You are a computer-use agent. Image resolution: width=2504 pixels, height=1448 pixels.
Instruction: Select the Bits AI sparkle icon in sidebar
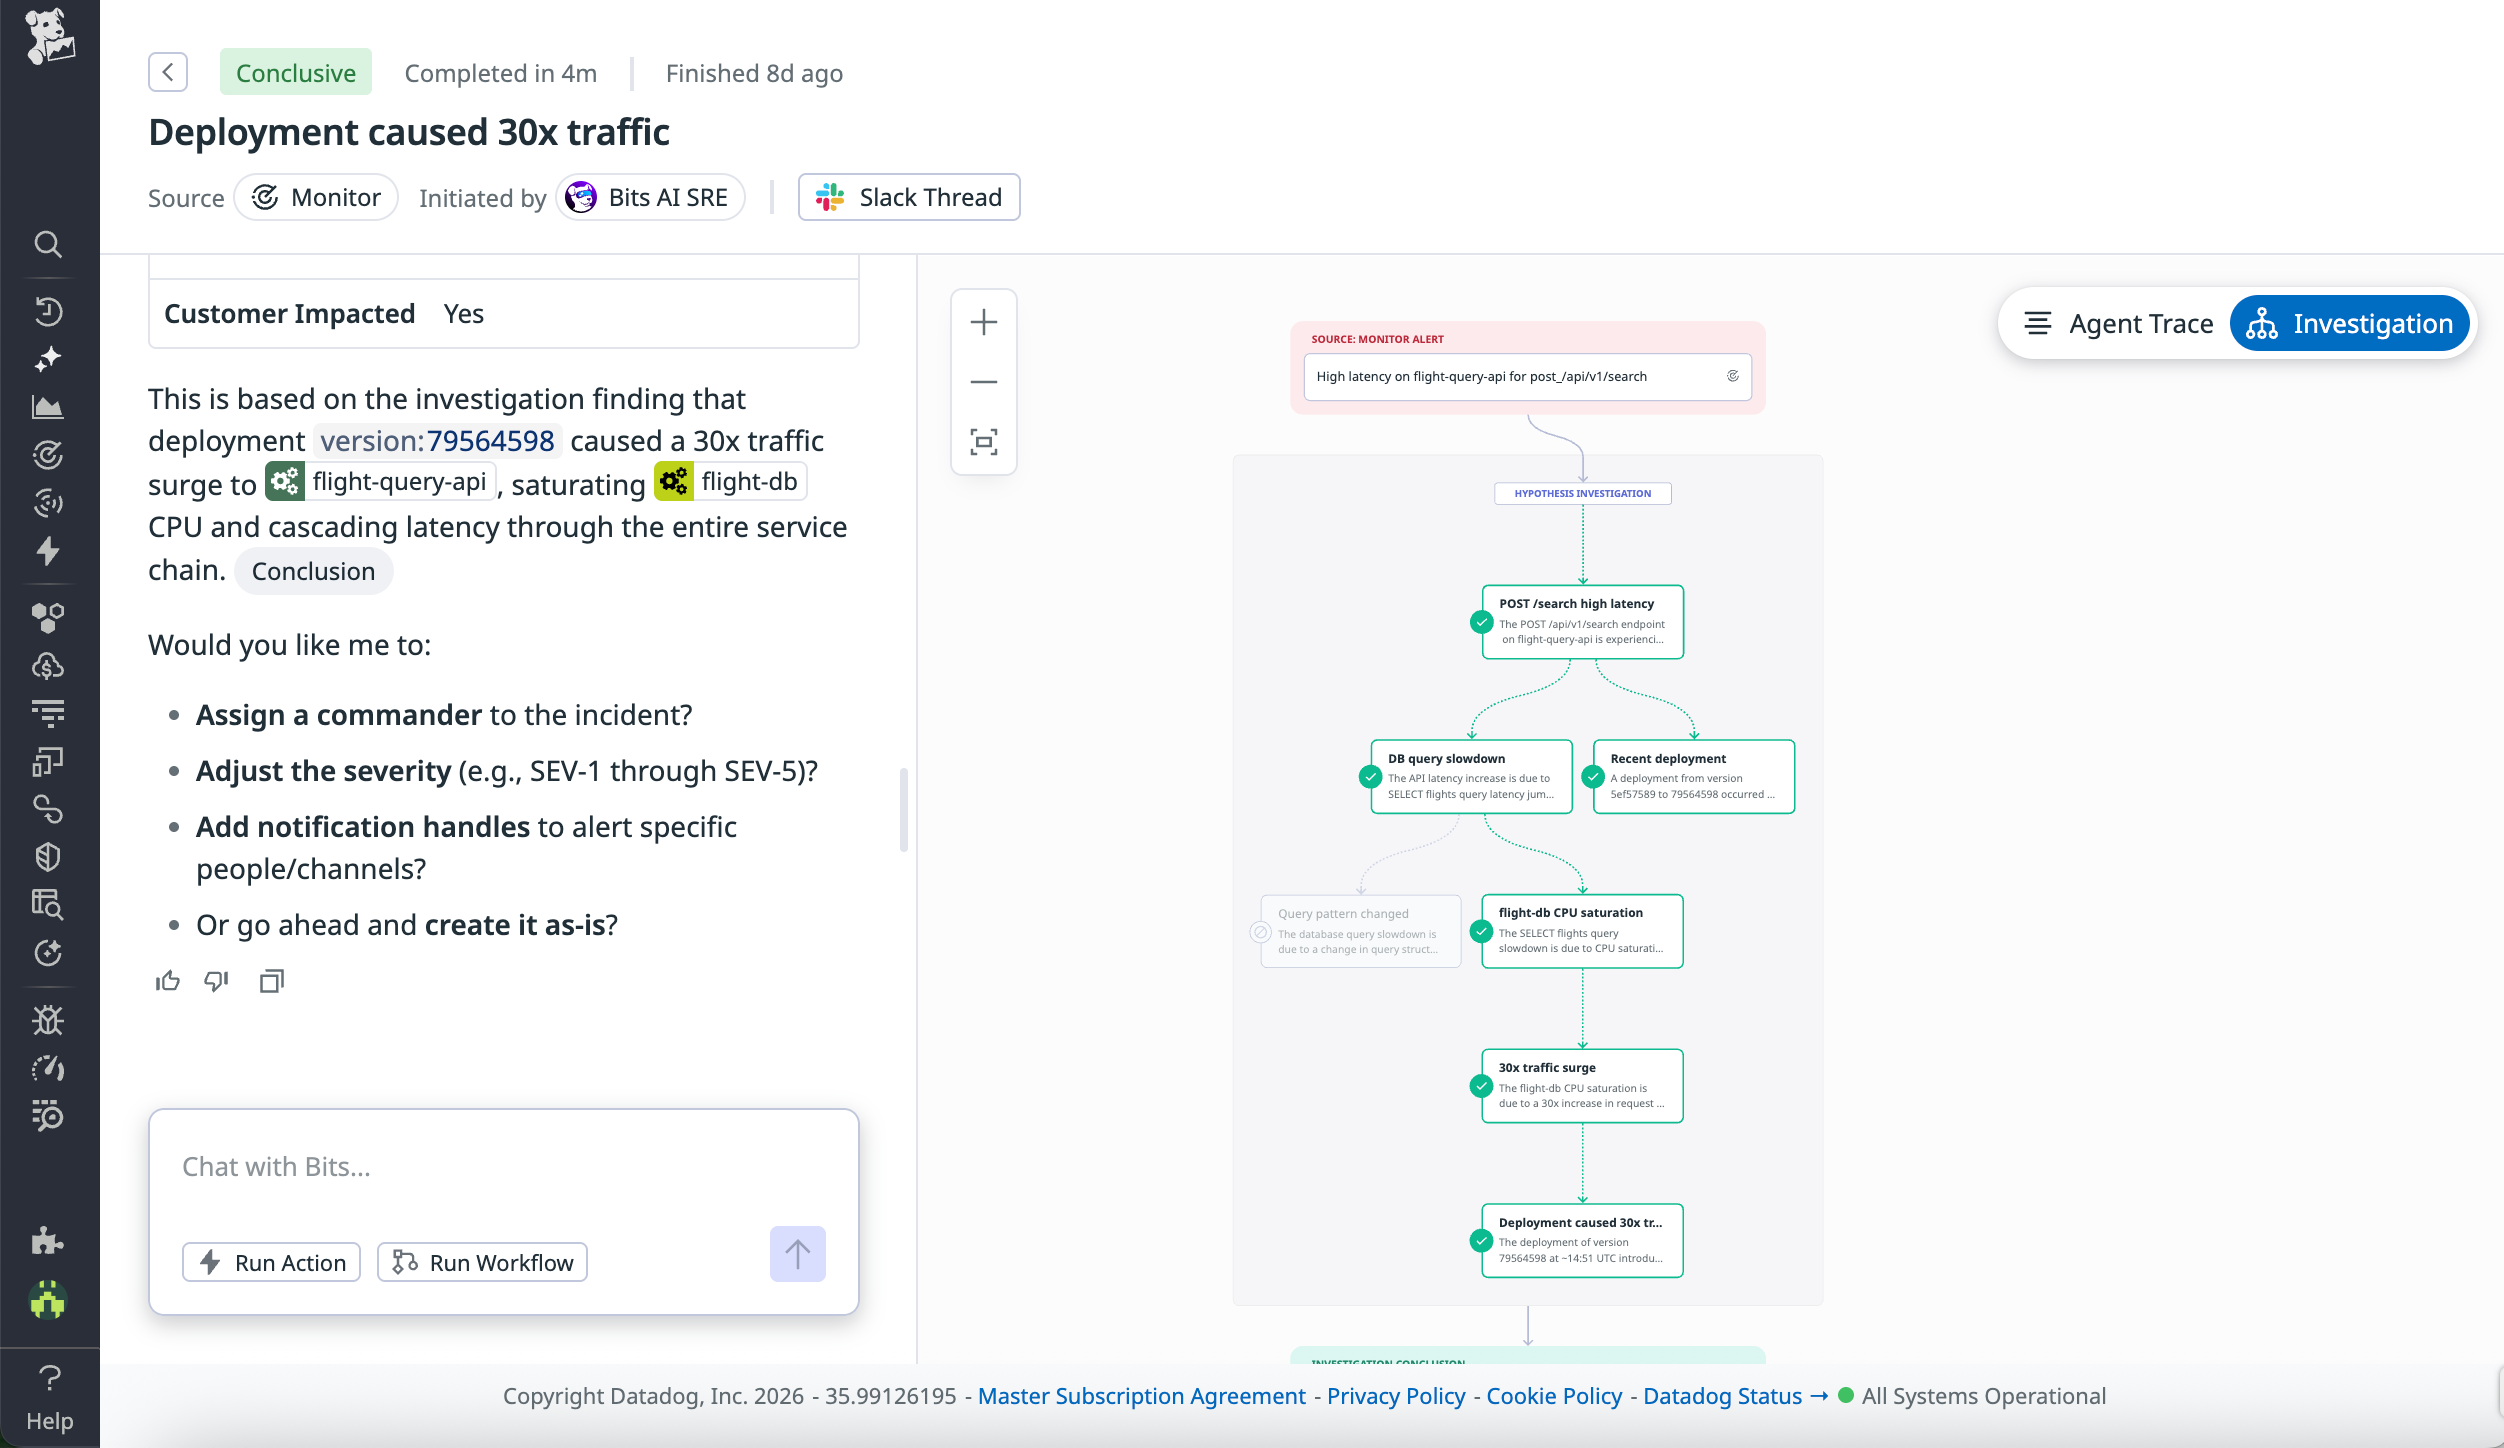(47, 359)
